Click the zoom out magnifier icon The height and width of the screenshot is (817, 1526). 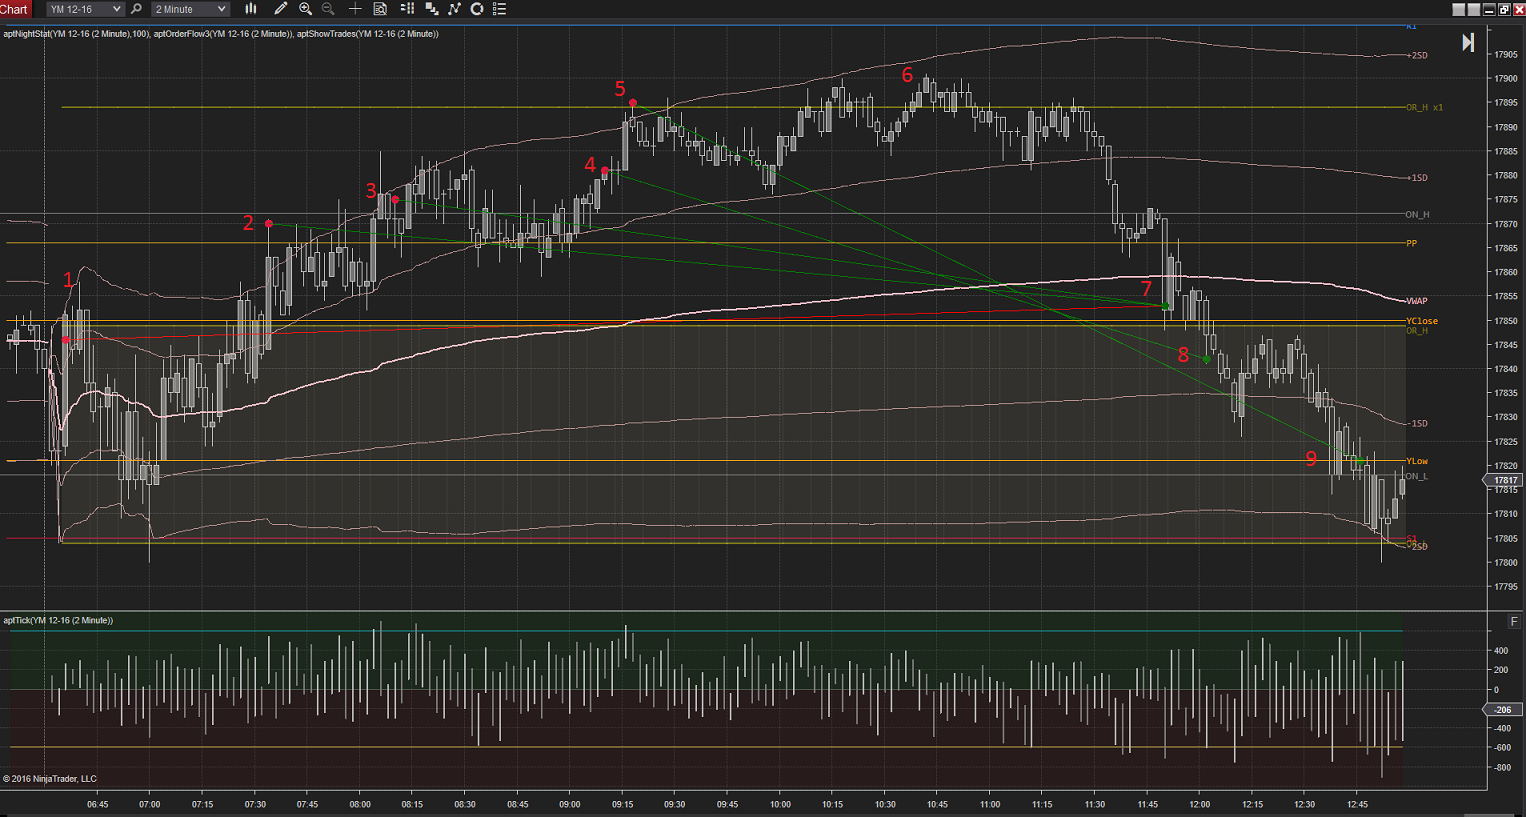[328, 9]
